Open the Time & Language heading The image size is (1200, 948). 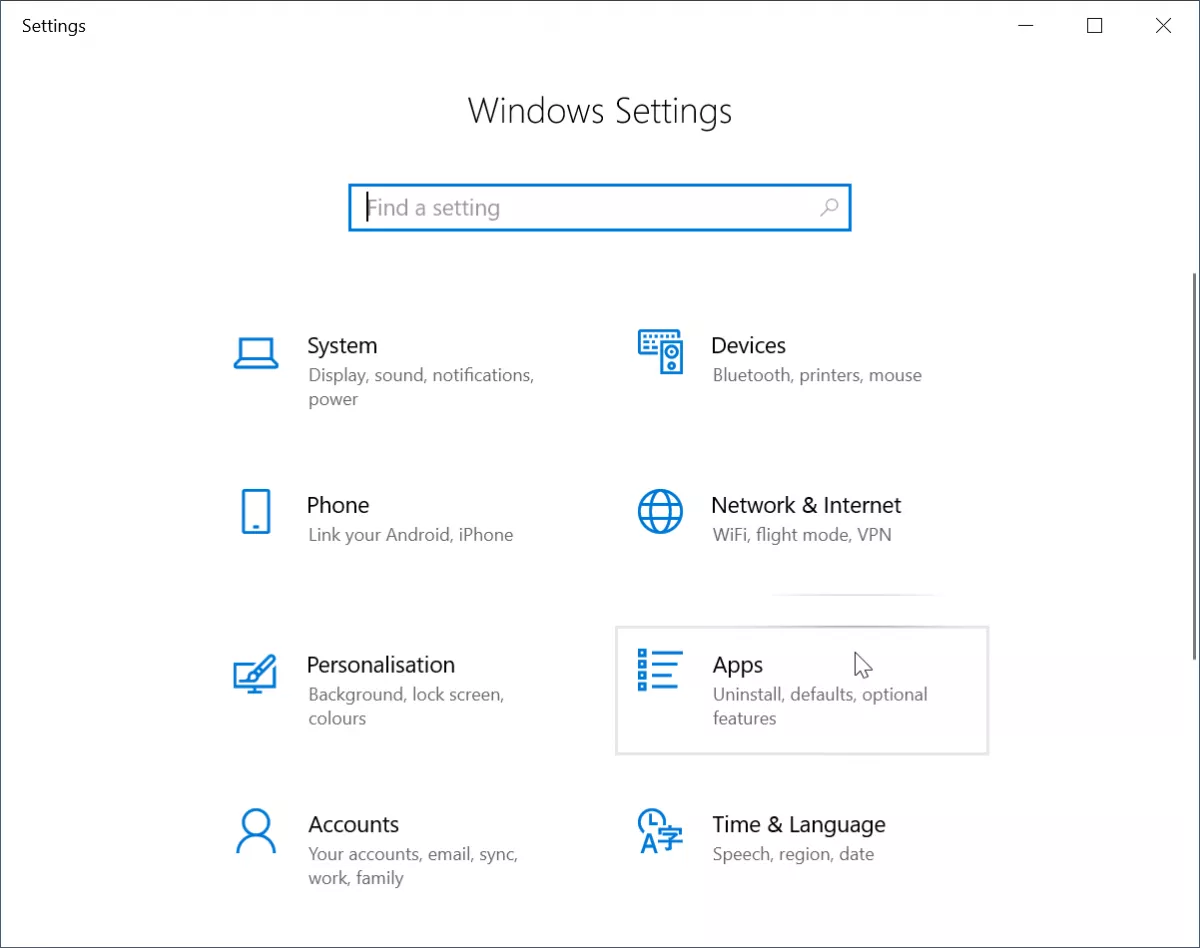point(799,825)
